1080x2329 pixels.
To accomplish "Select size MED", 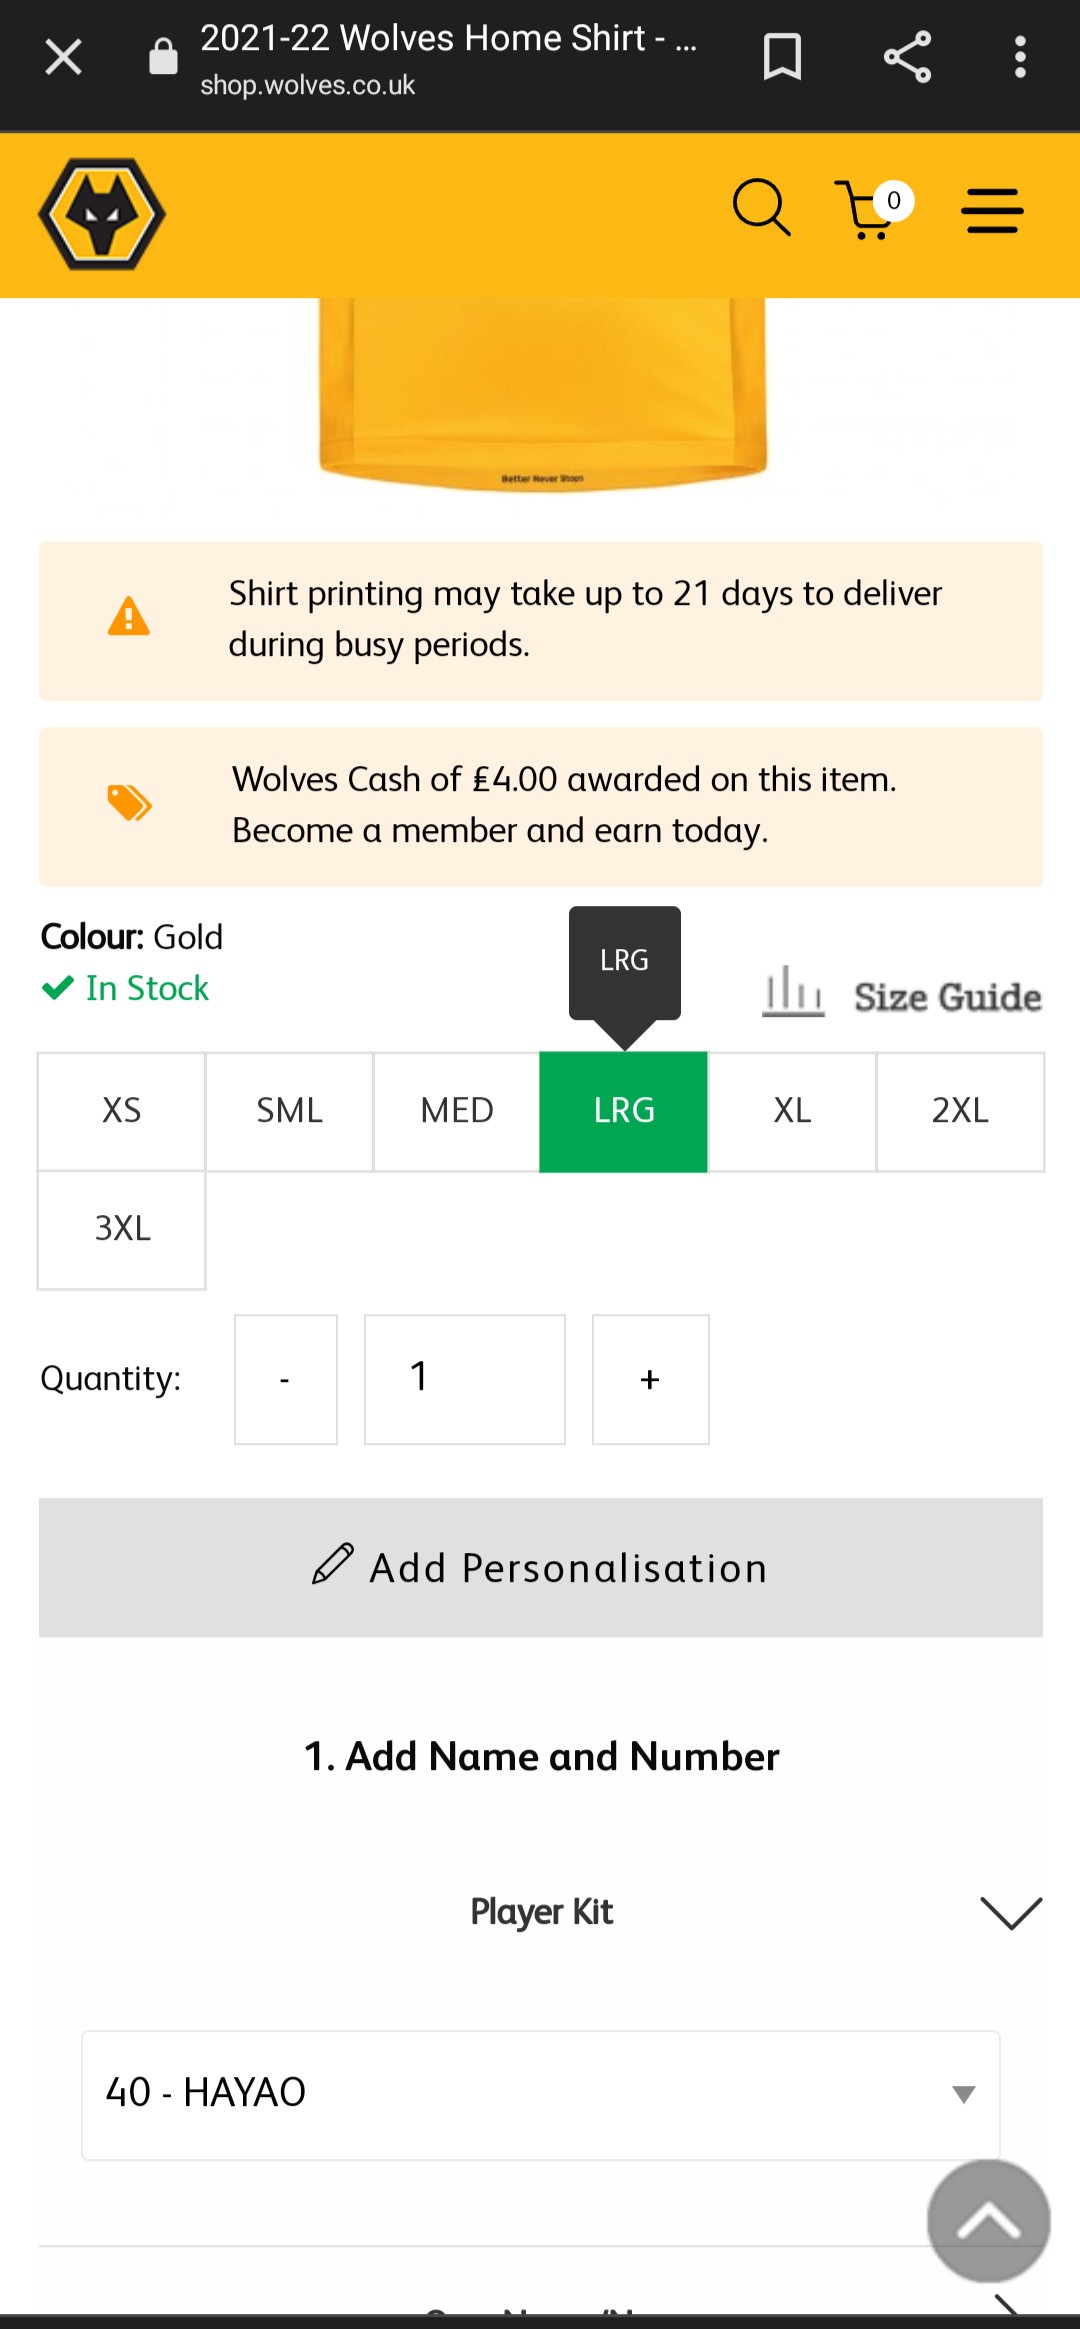I will coord(457,1111).
